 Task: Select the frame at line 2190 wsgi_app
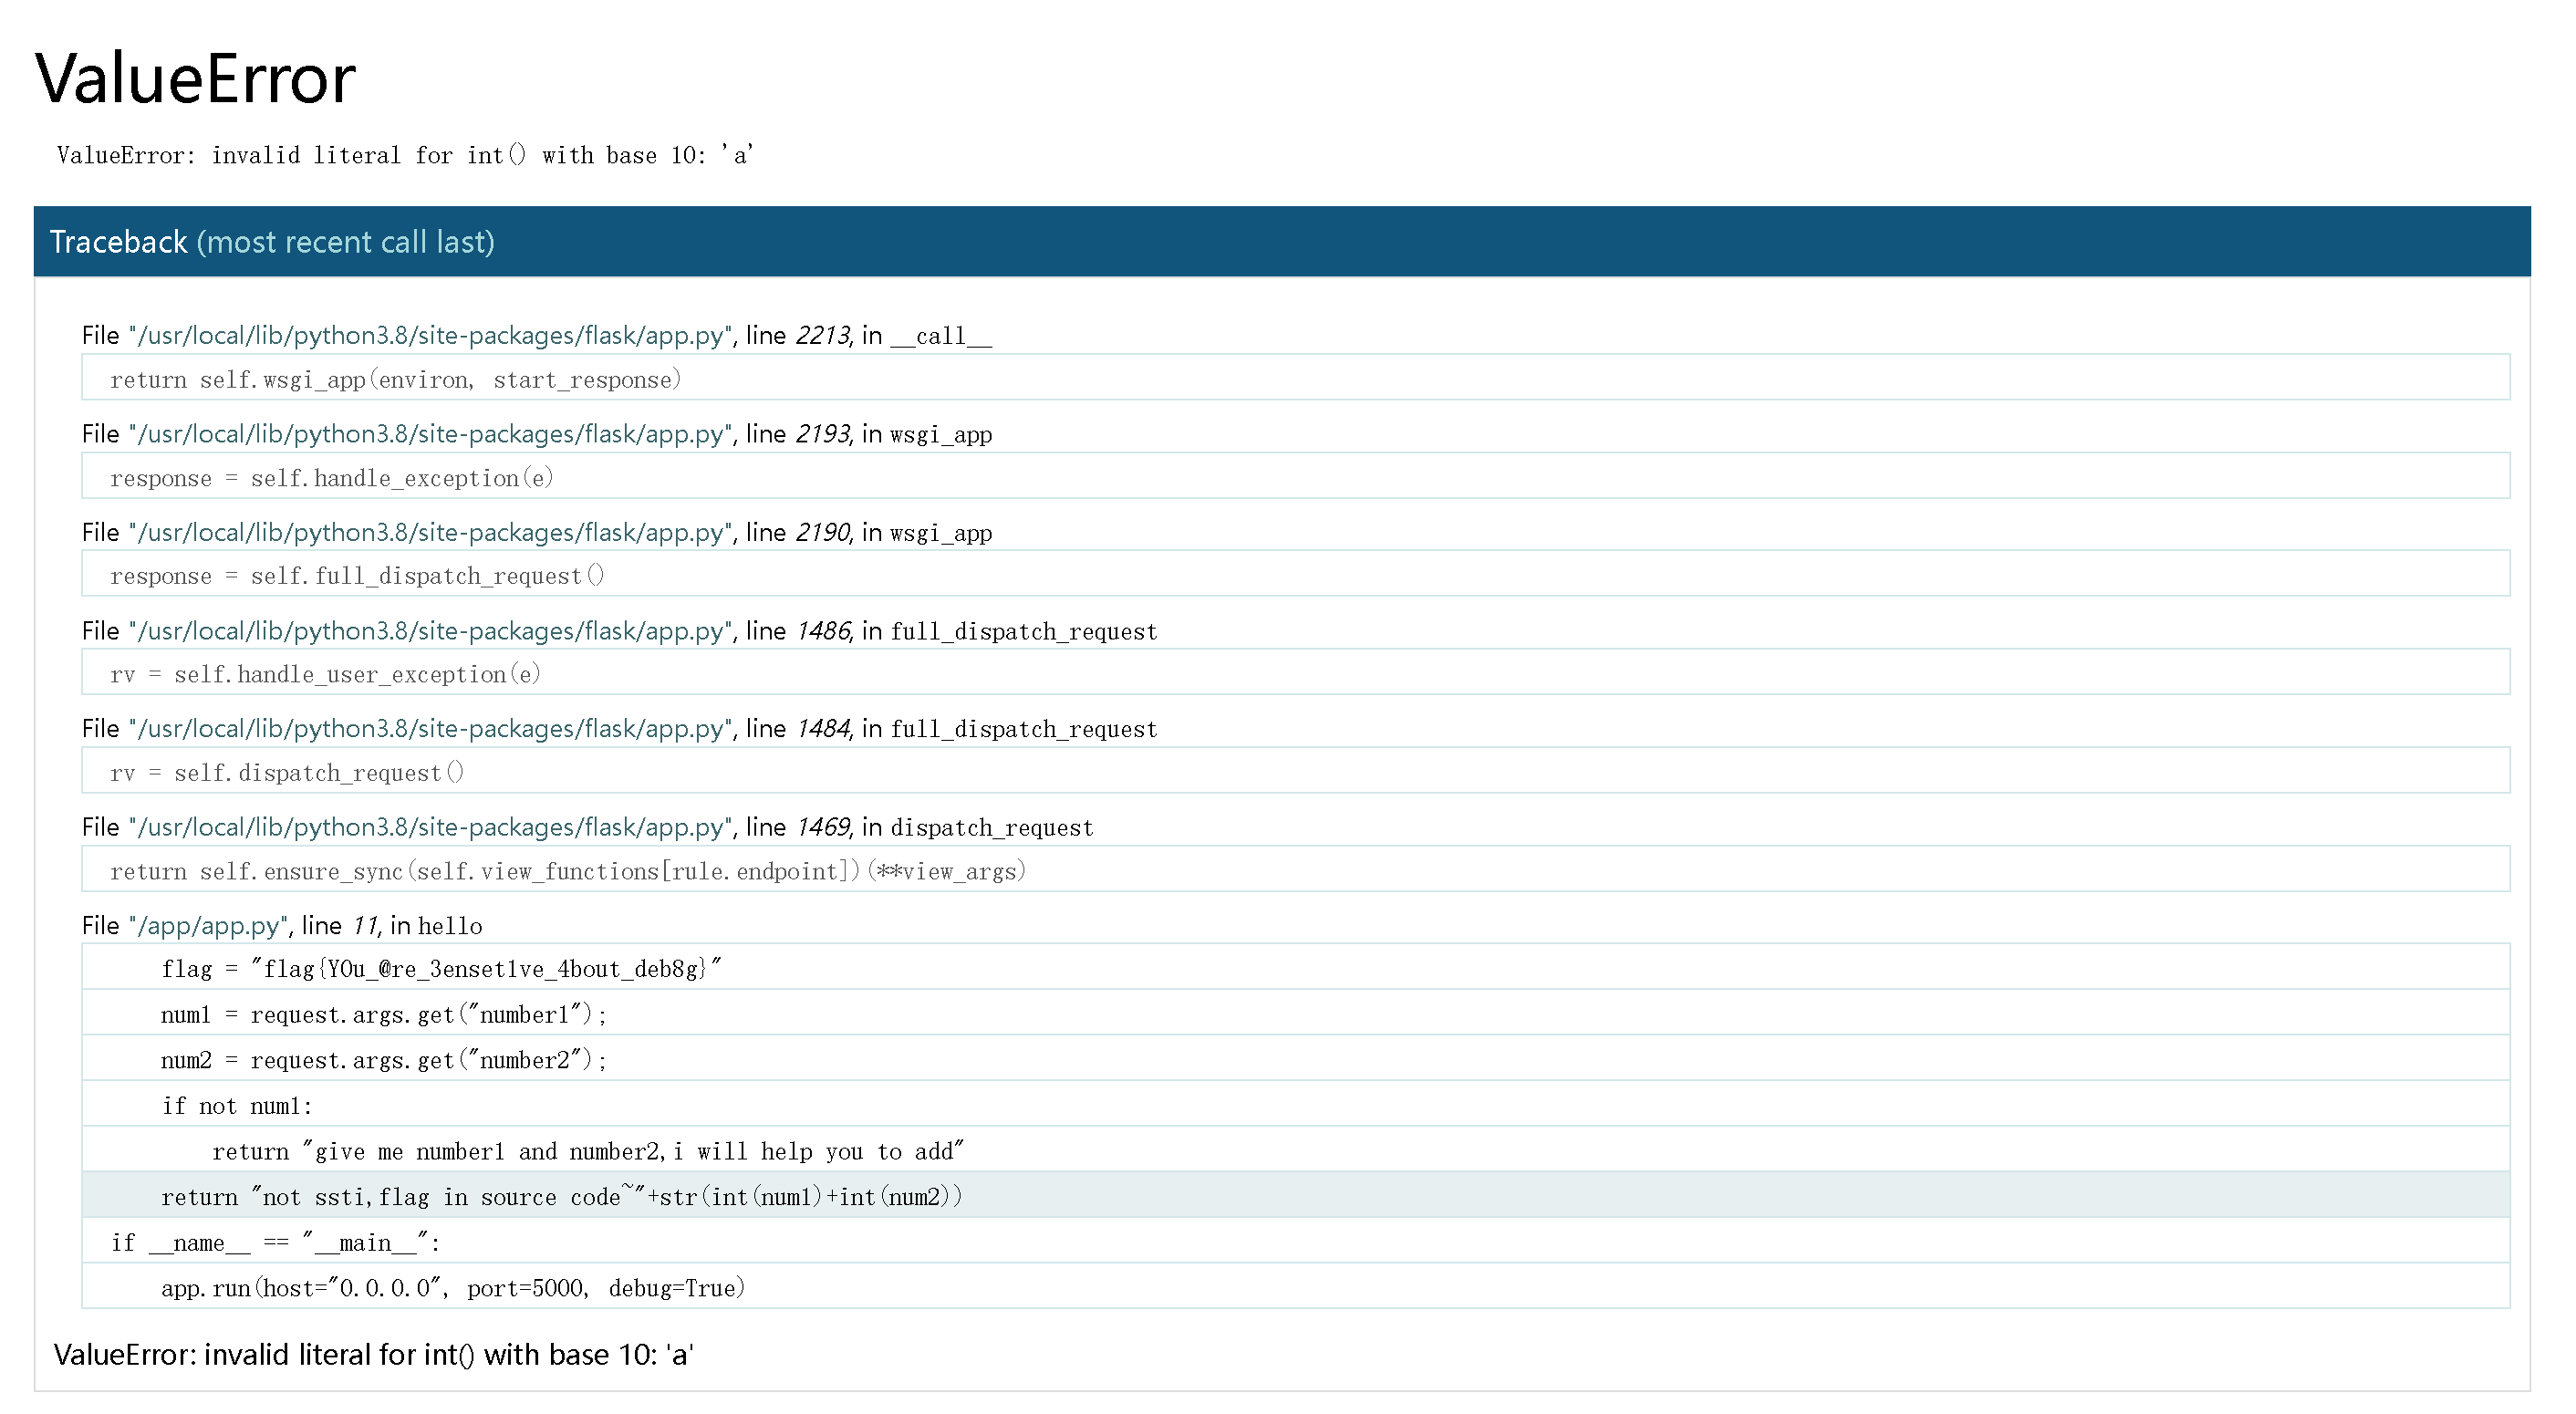[536, 533]
